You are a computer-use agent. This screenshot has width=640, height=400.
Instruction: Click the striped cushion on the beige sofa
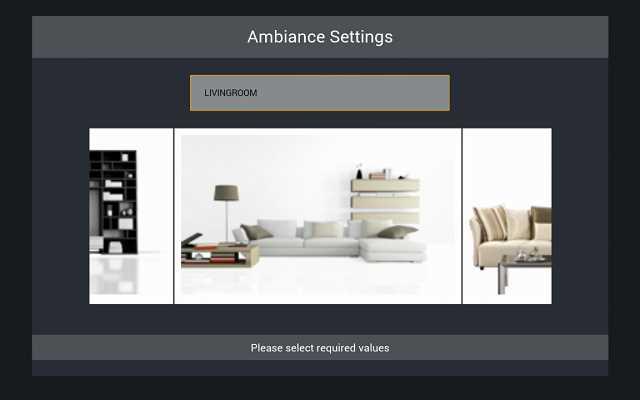[x=491, y=223]
